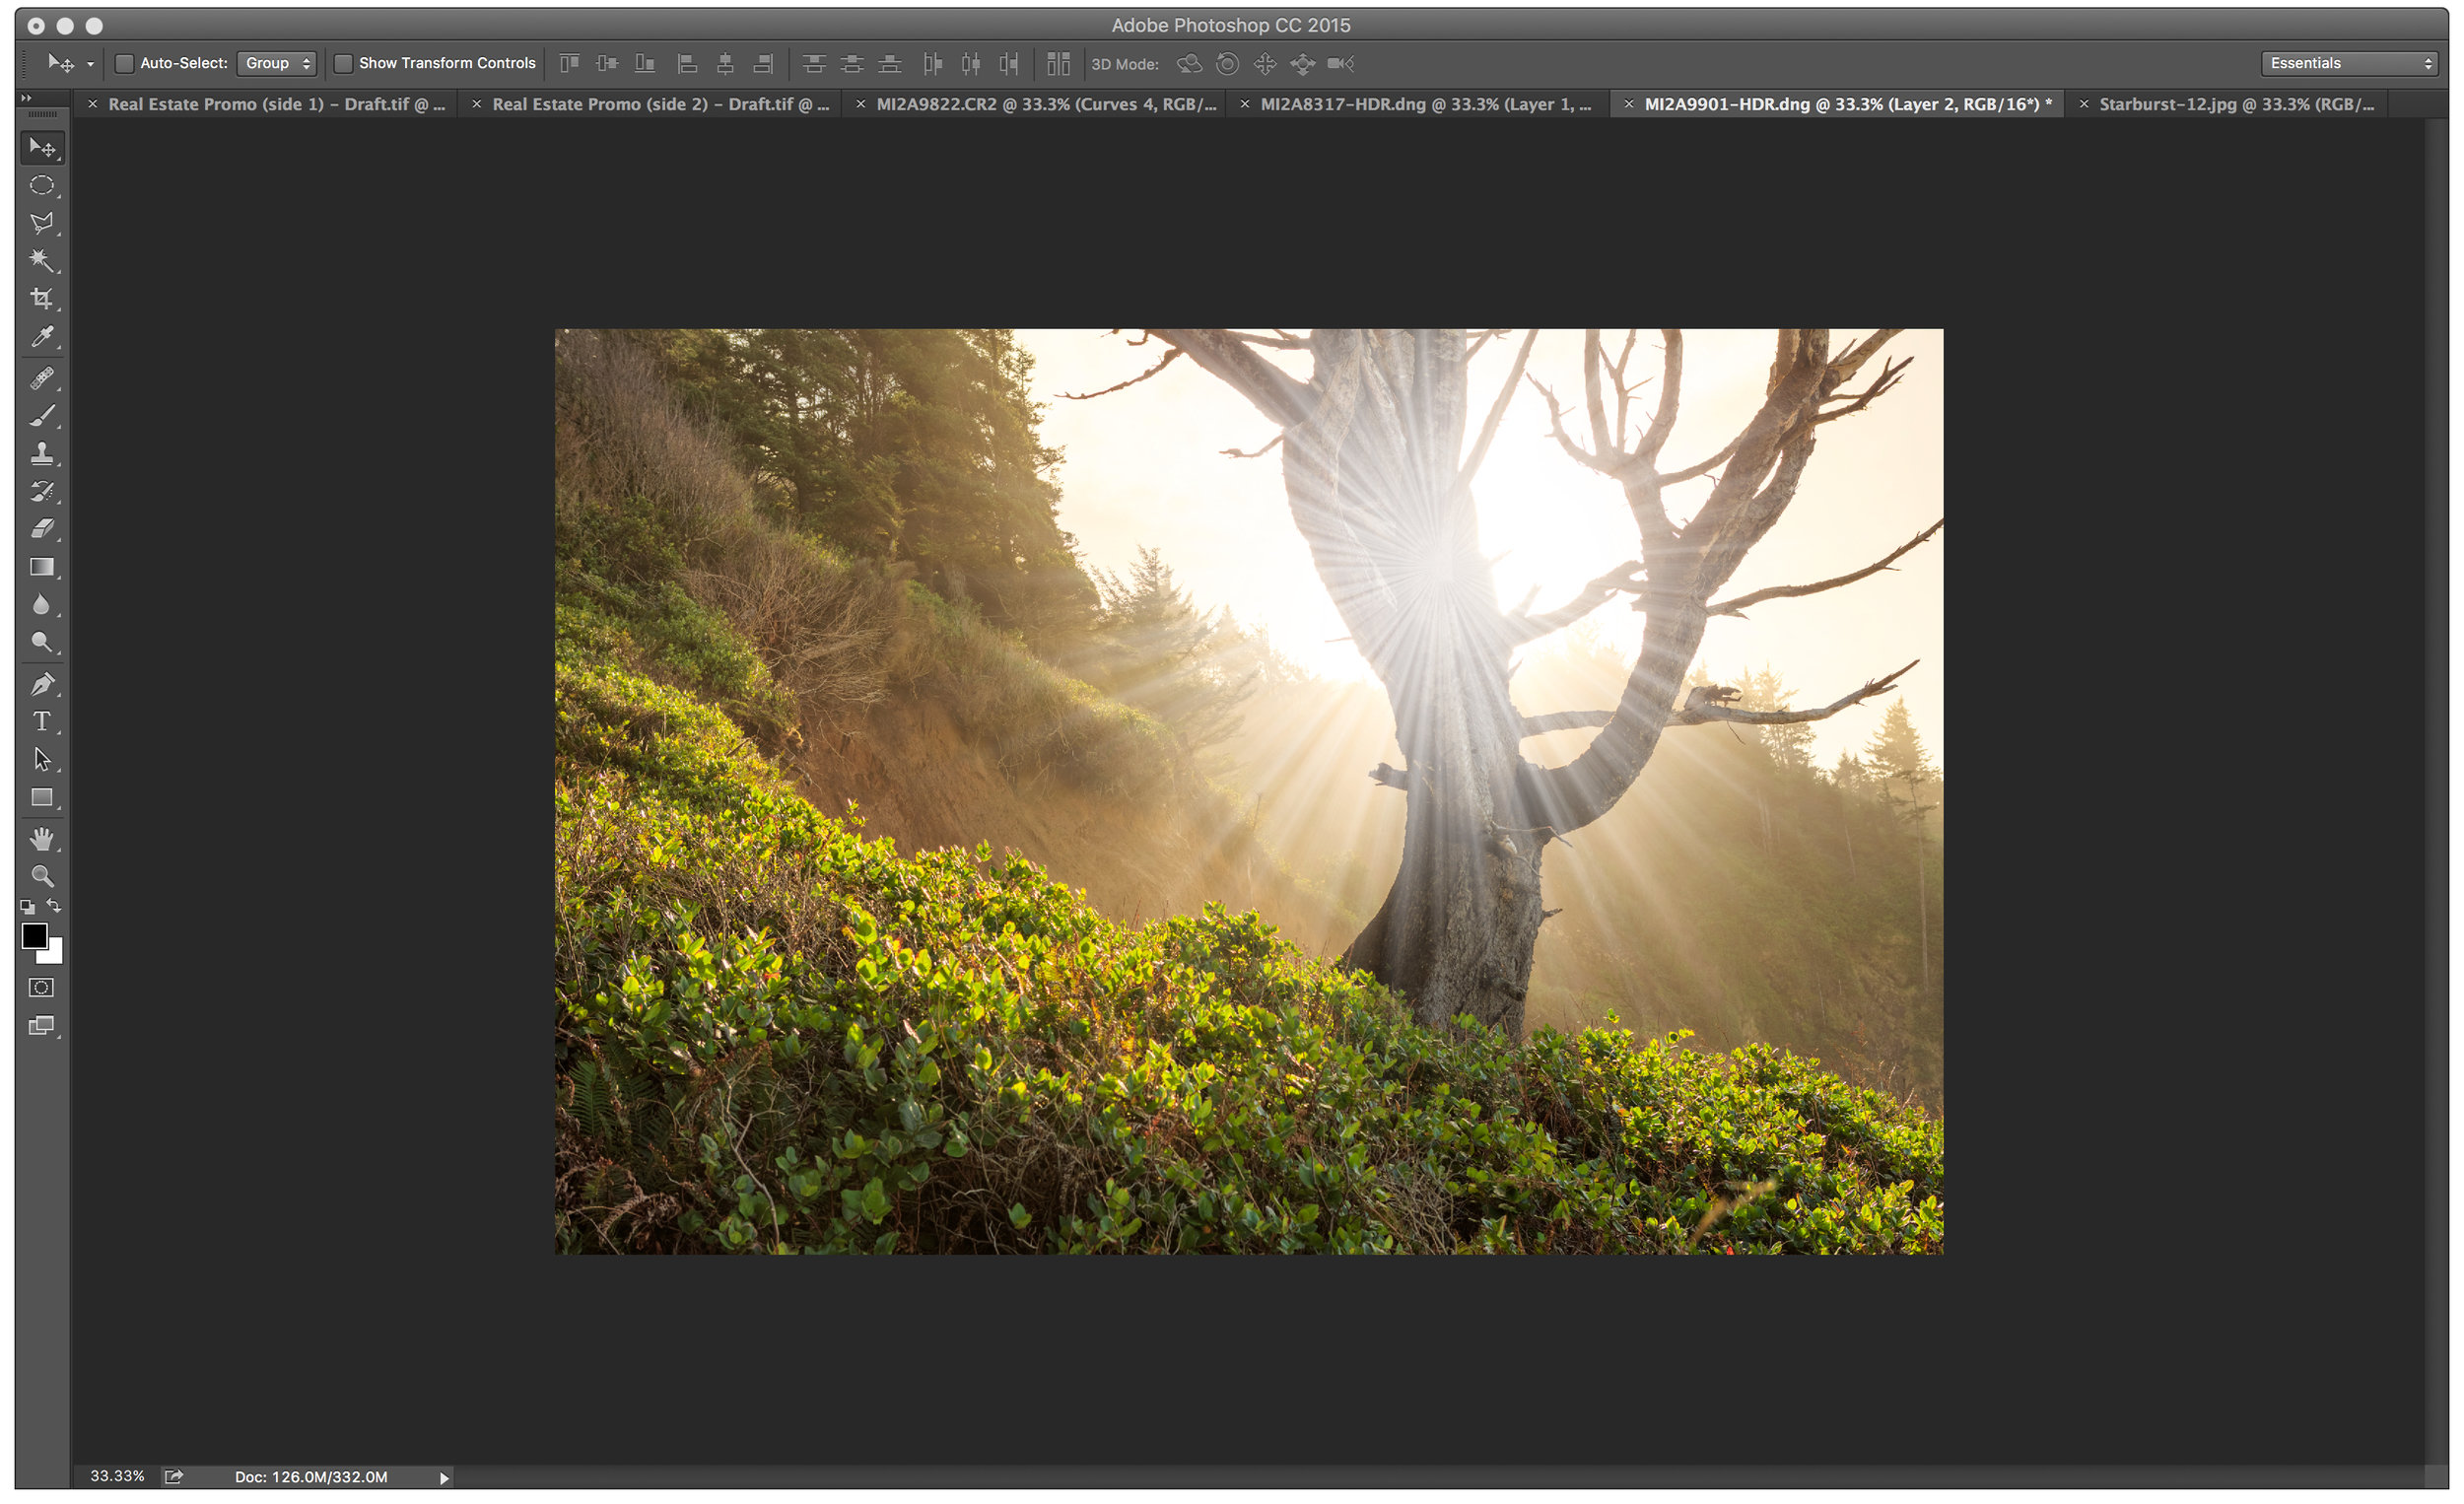Select the Blur tool
The height and width of the screenshot is (1504, 2464).
[42, 605]
